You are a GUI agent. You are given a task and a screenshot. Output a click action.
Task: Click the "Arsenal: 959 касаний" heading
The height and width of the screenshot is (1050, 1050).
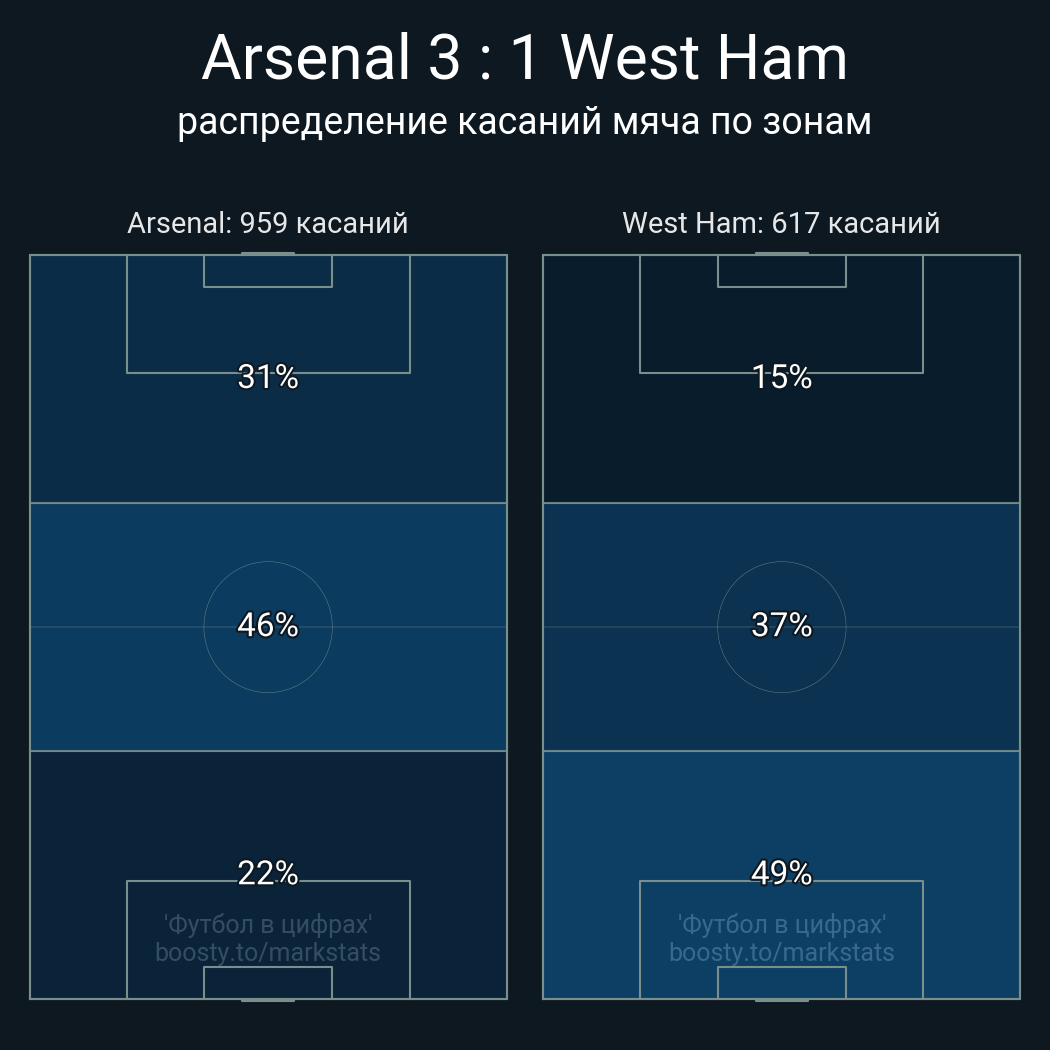pyautogui.click(x=267, y=223)
